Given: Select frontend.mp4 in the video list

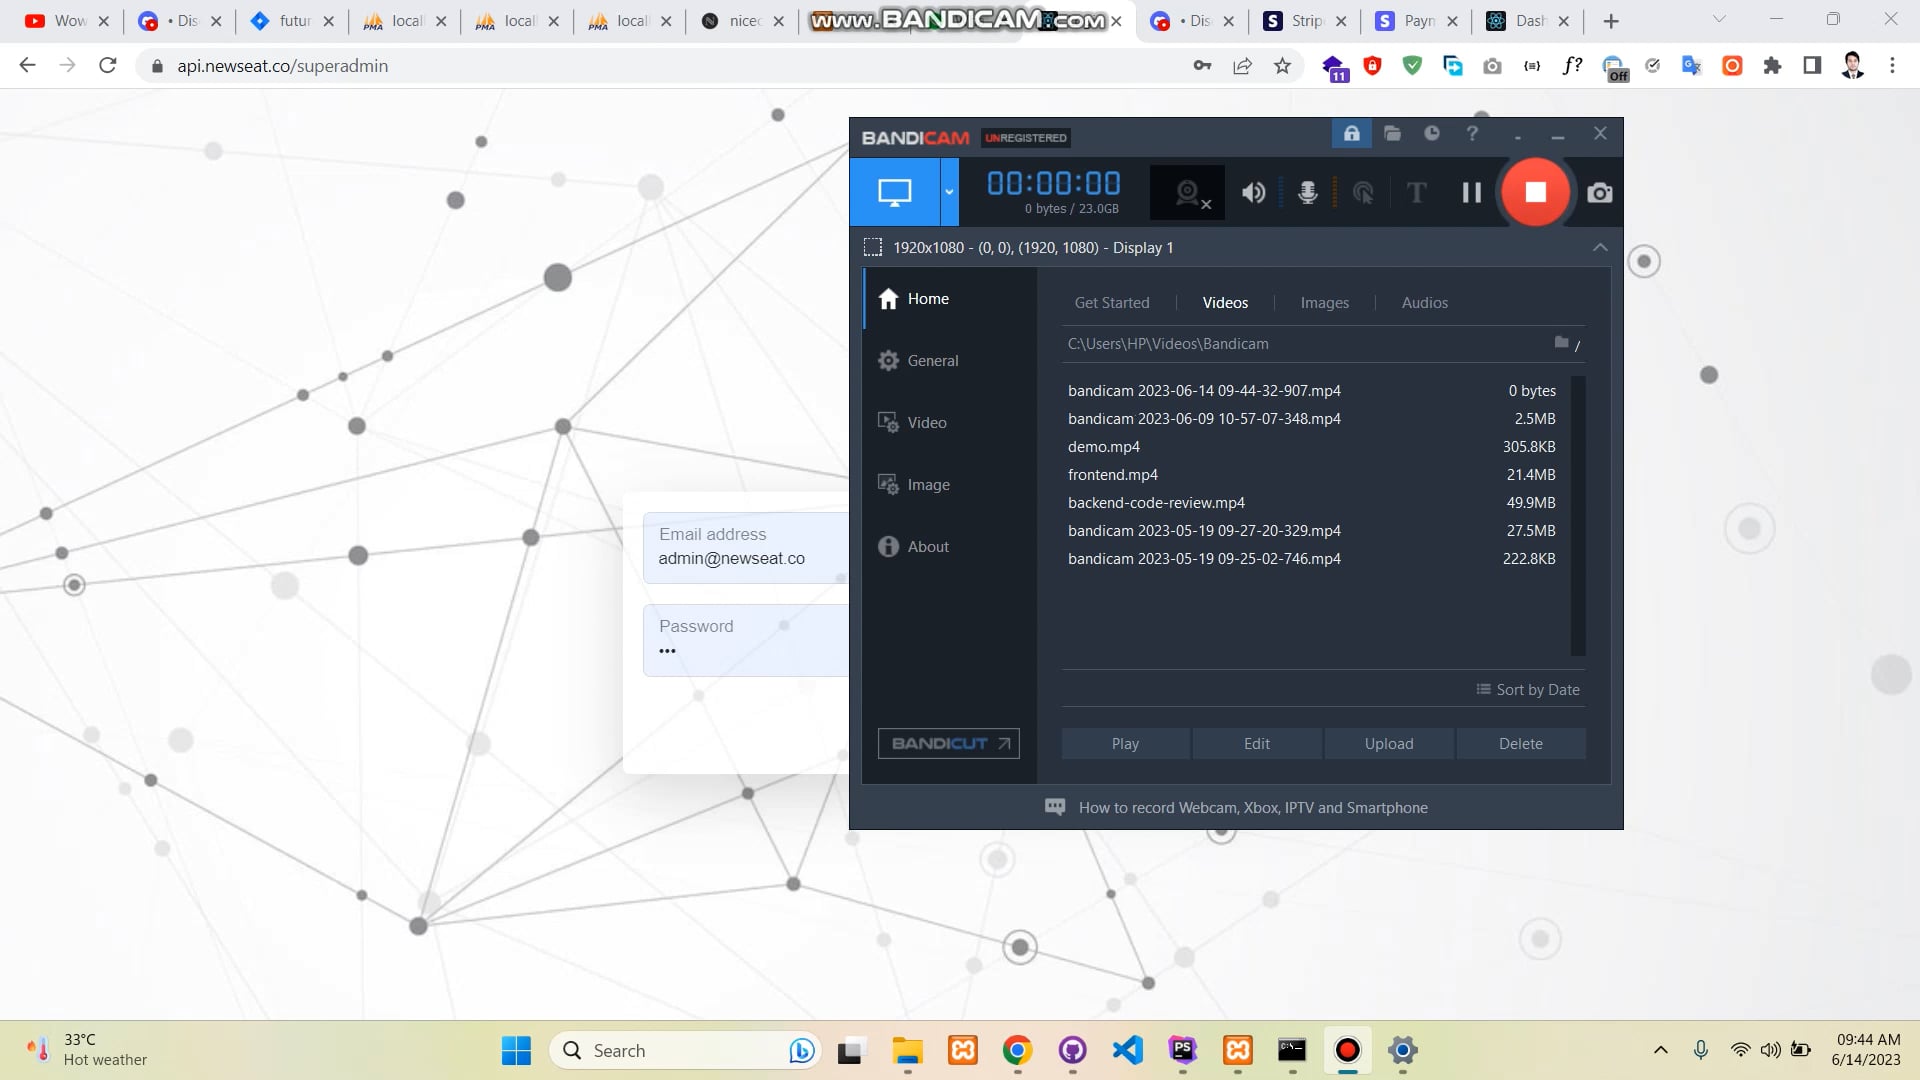Looking at the screenshot, I should [1112, 474].
